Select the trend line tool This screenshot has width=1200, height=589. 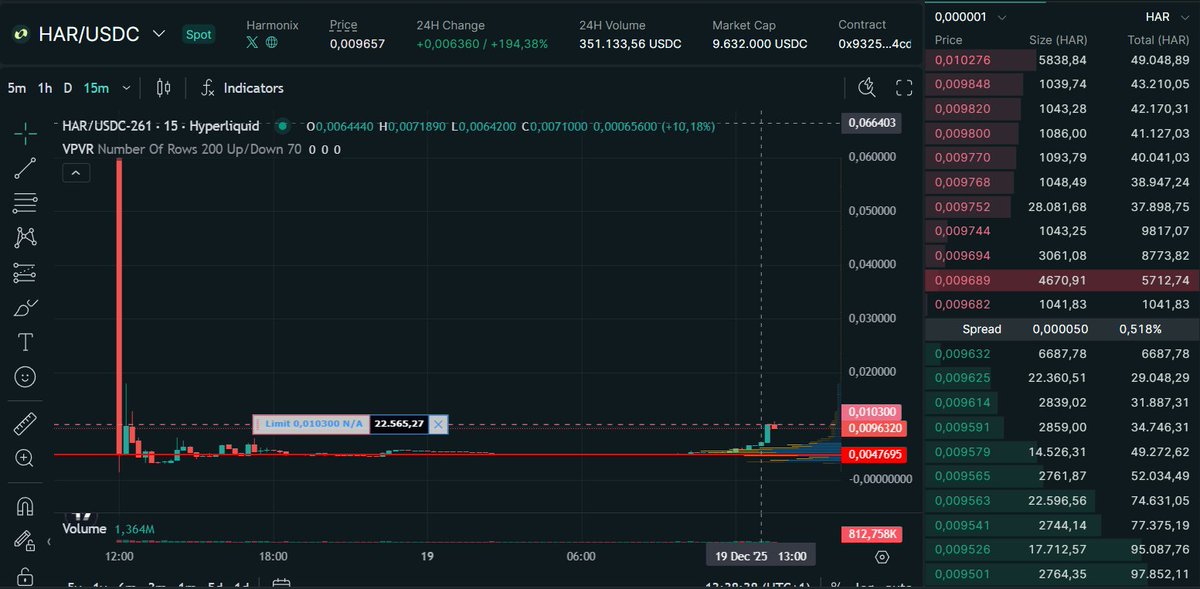coord(26,168)
